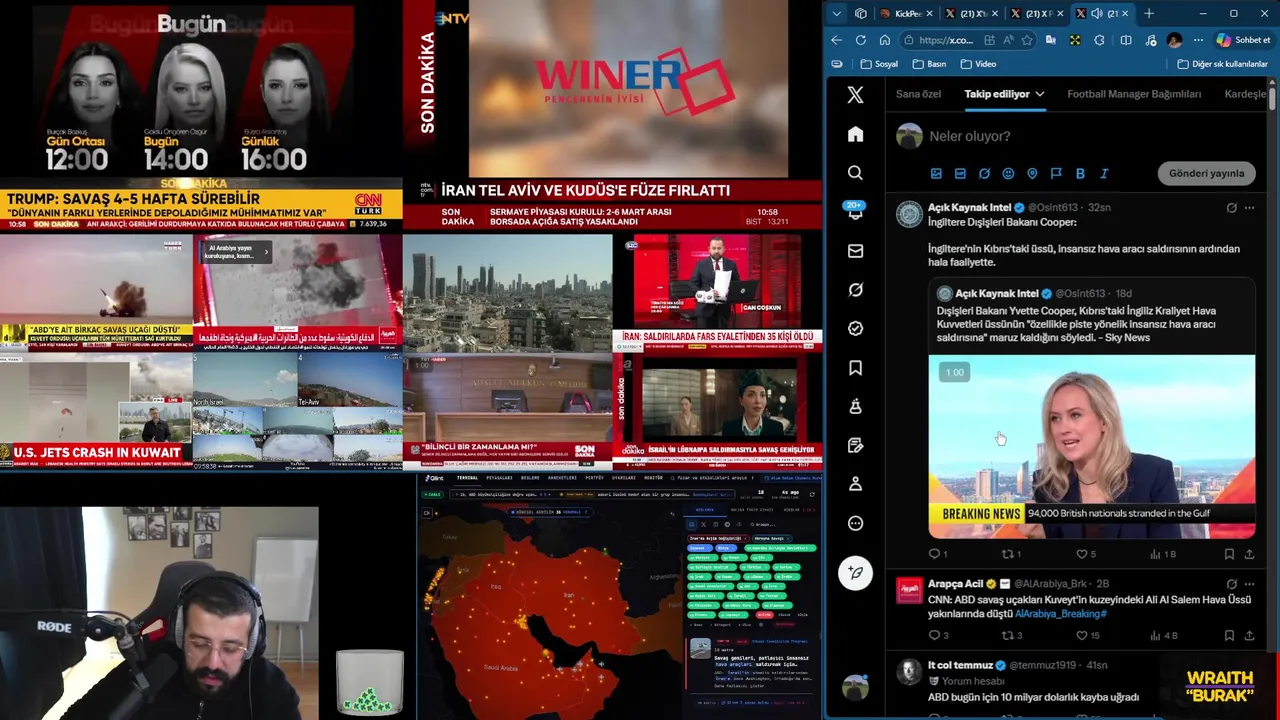1280x720 pixels.
Task: Bookmark the Arapça Acil post
Action: [x=1229, y=635]
